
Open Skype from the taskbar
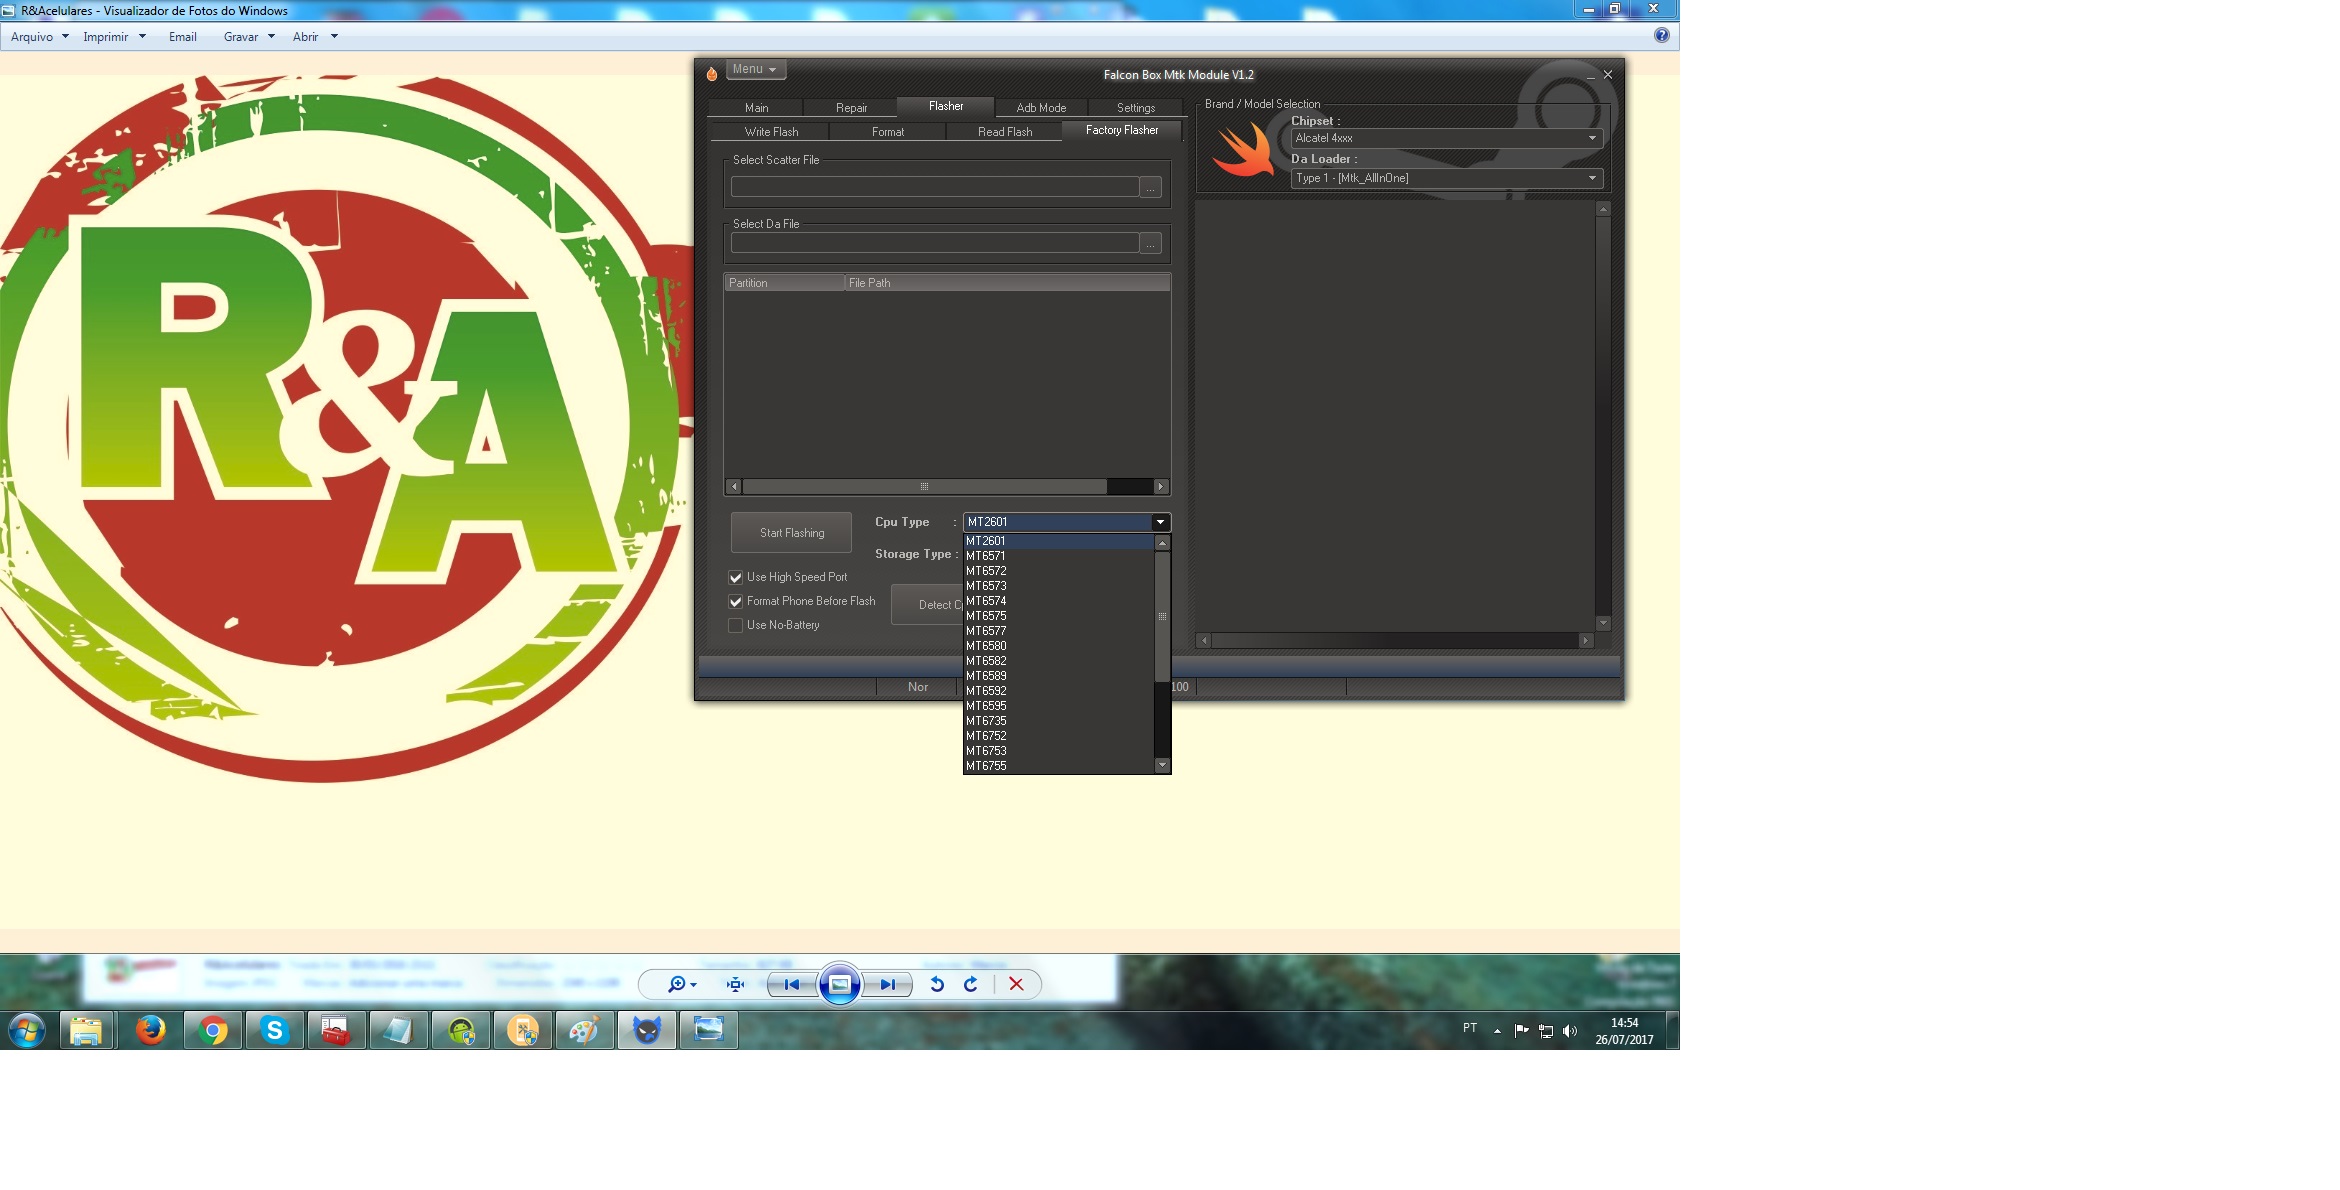(x=274, y=1030)
